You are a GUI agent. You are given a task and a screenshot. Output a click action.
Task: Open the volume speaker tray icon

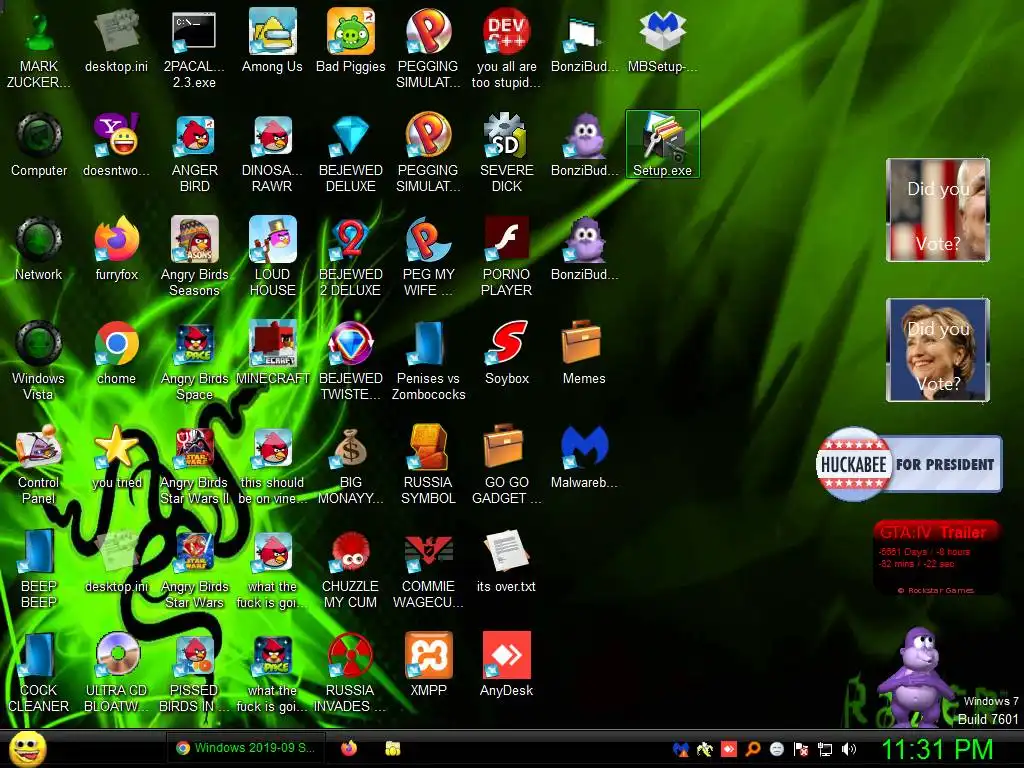[849, 749]
